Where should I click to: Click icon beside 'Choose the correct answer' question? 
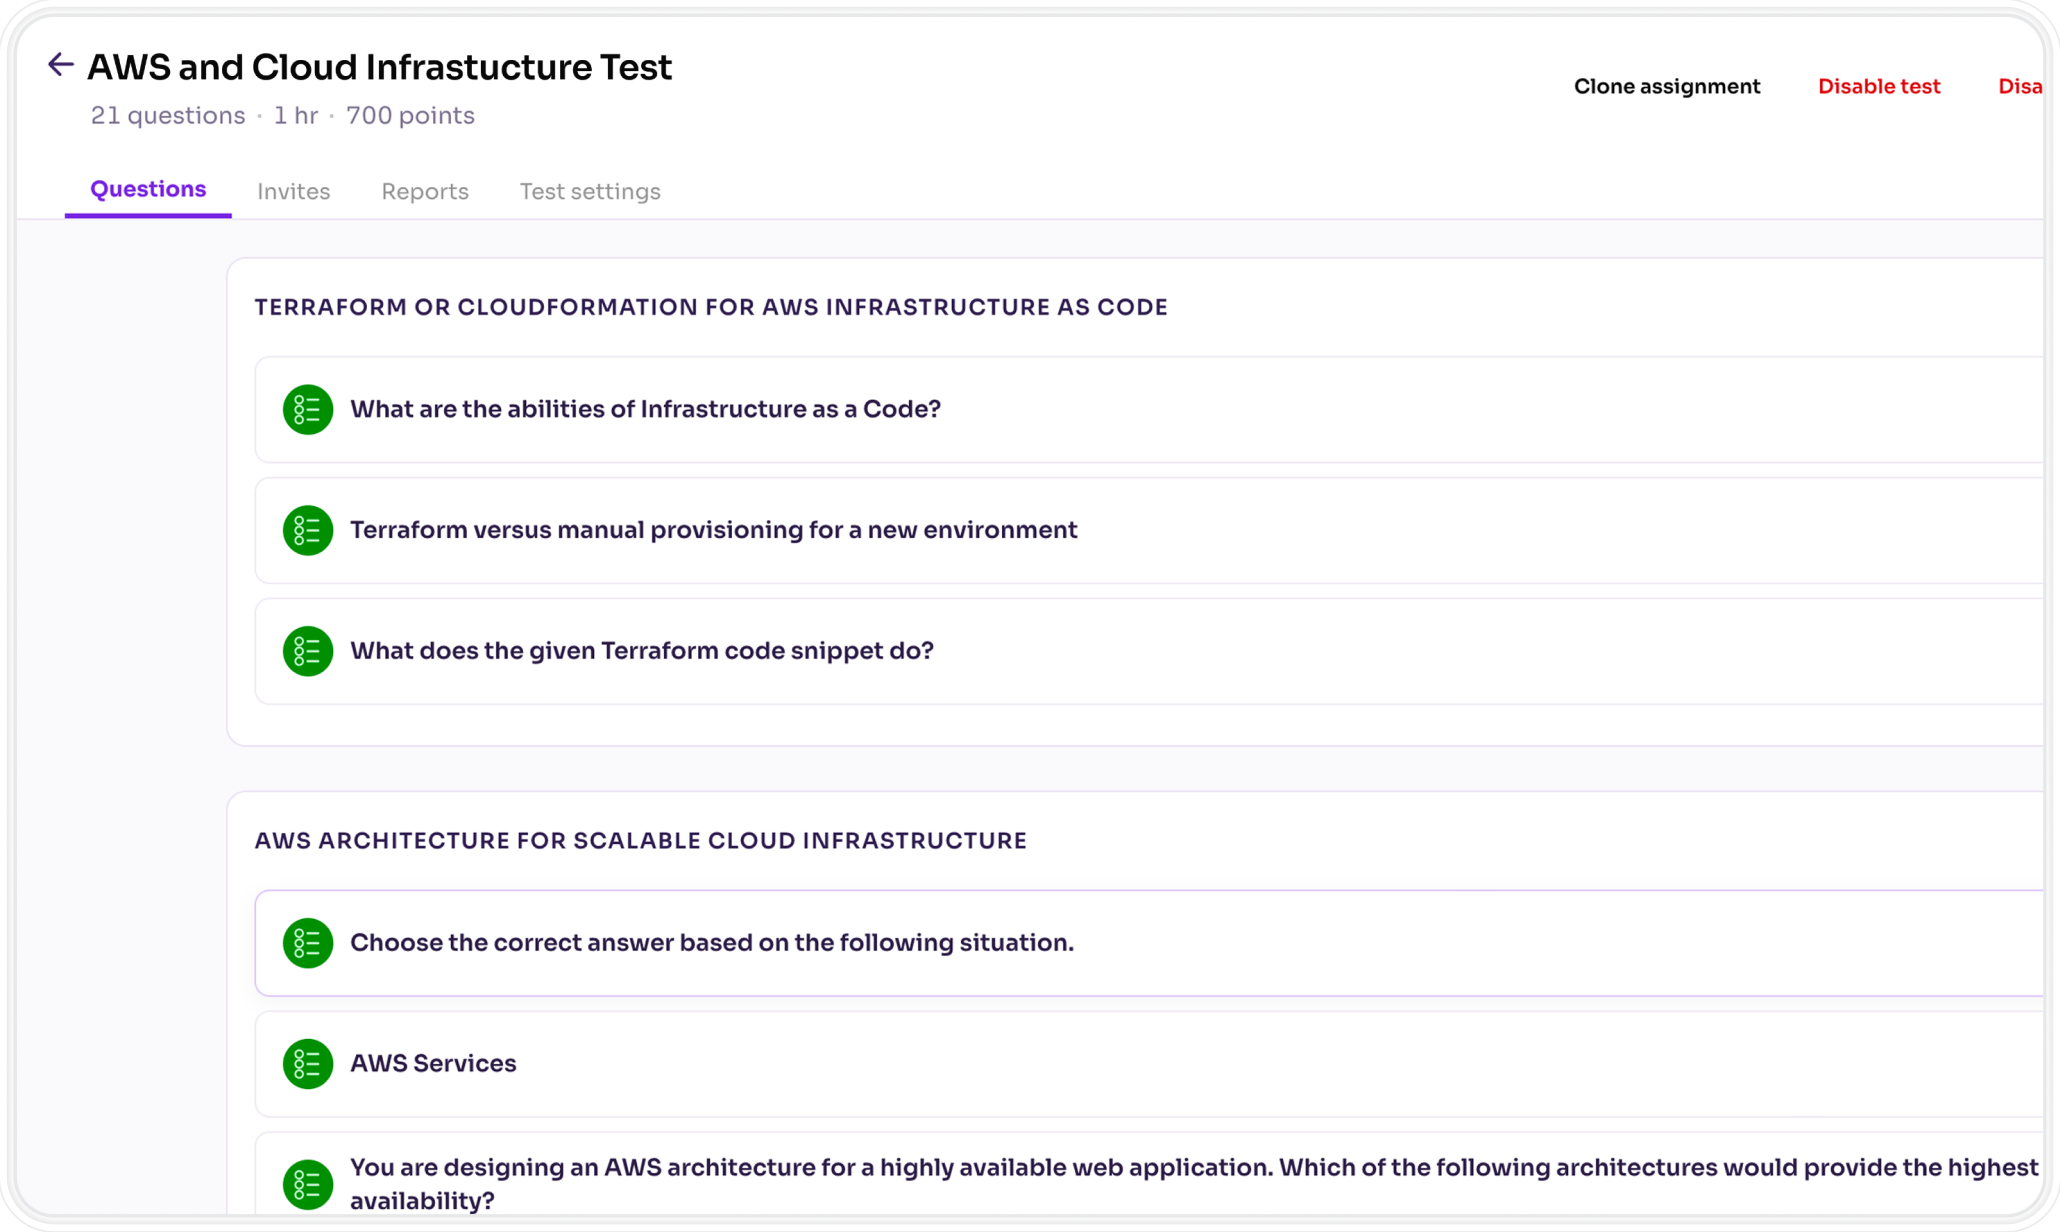point(308,943)
